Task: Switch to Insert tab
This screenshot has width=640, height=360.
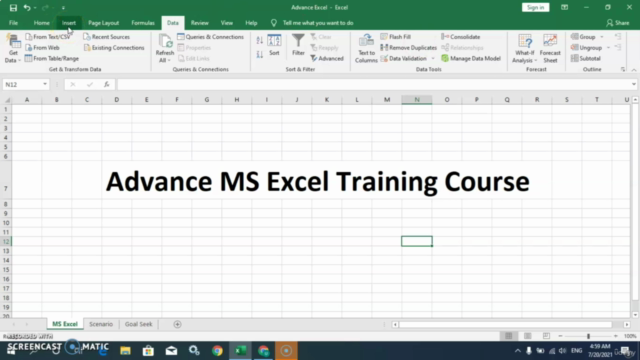Action: pyautogui.click(x=69, y=23)
